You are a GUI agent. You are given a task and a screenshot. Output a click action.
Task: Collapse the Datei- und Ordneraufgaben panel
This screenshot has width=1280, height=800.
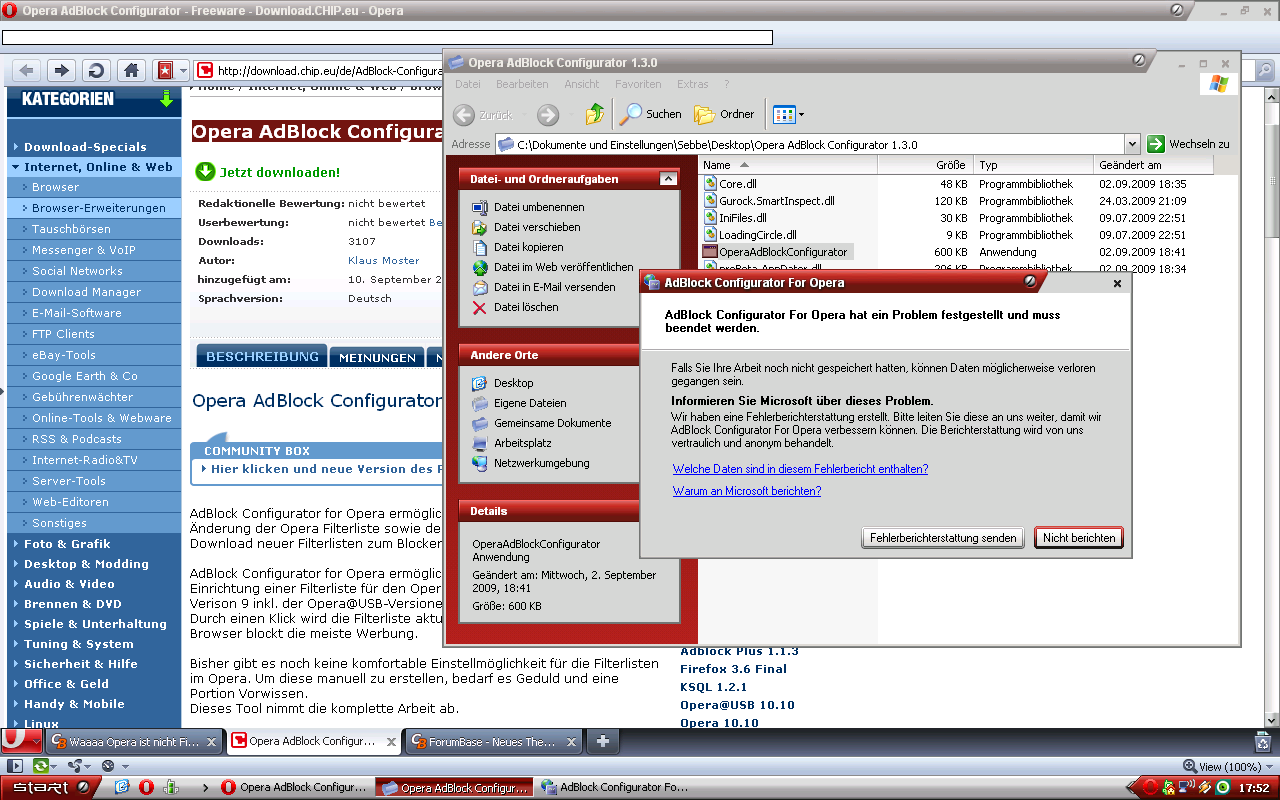(668, 179)
